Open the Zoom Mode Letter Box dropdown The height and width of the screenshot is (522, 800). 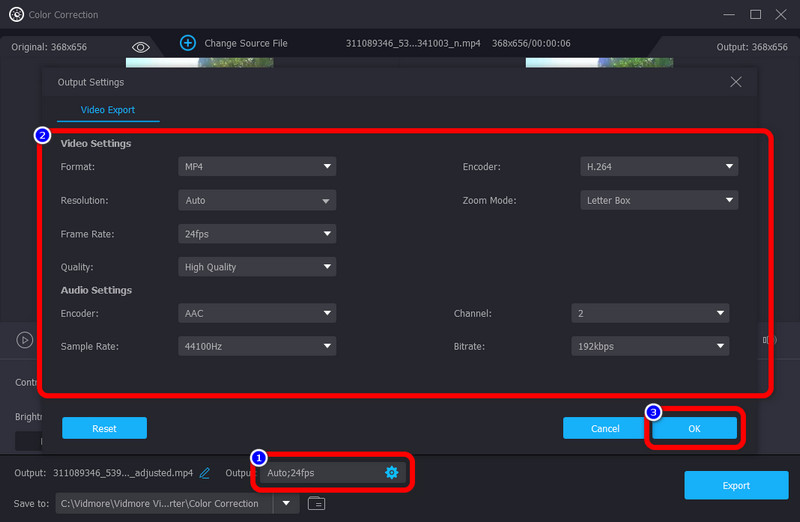(658, 200)
